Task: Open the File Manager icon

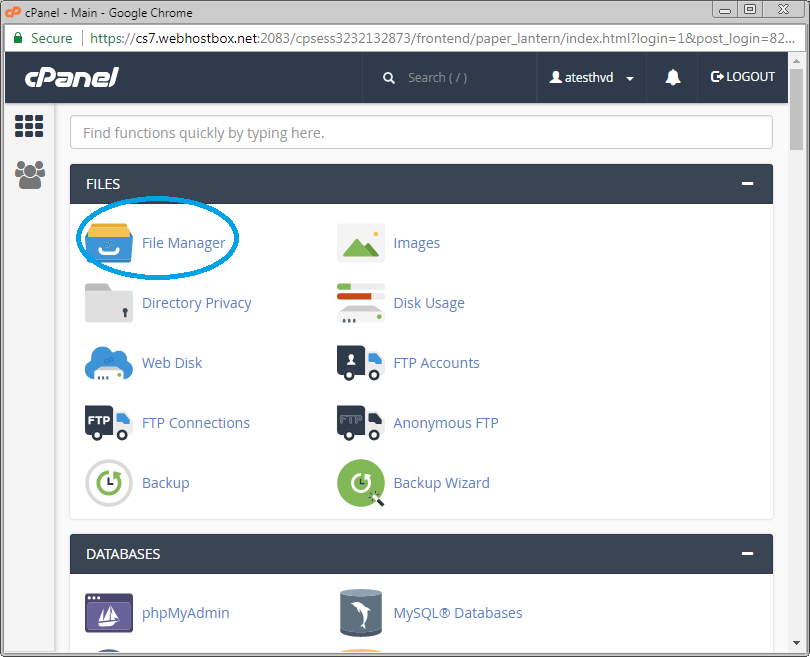Action: click(x=108, y=243)
